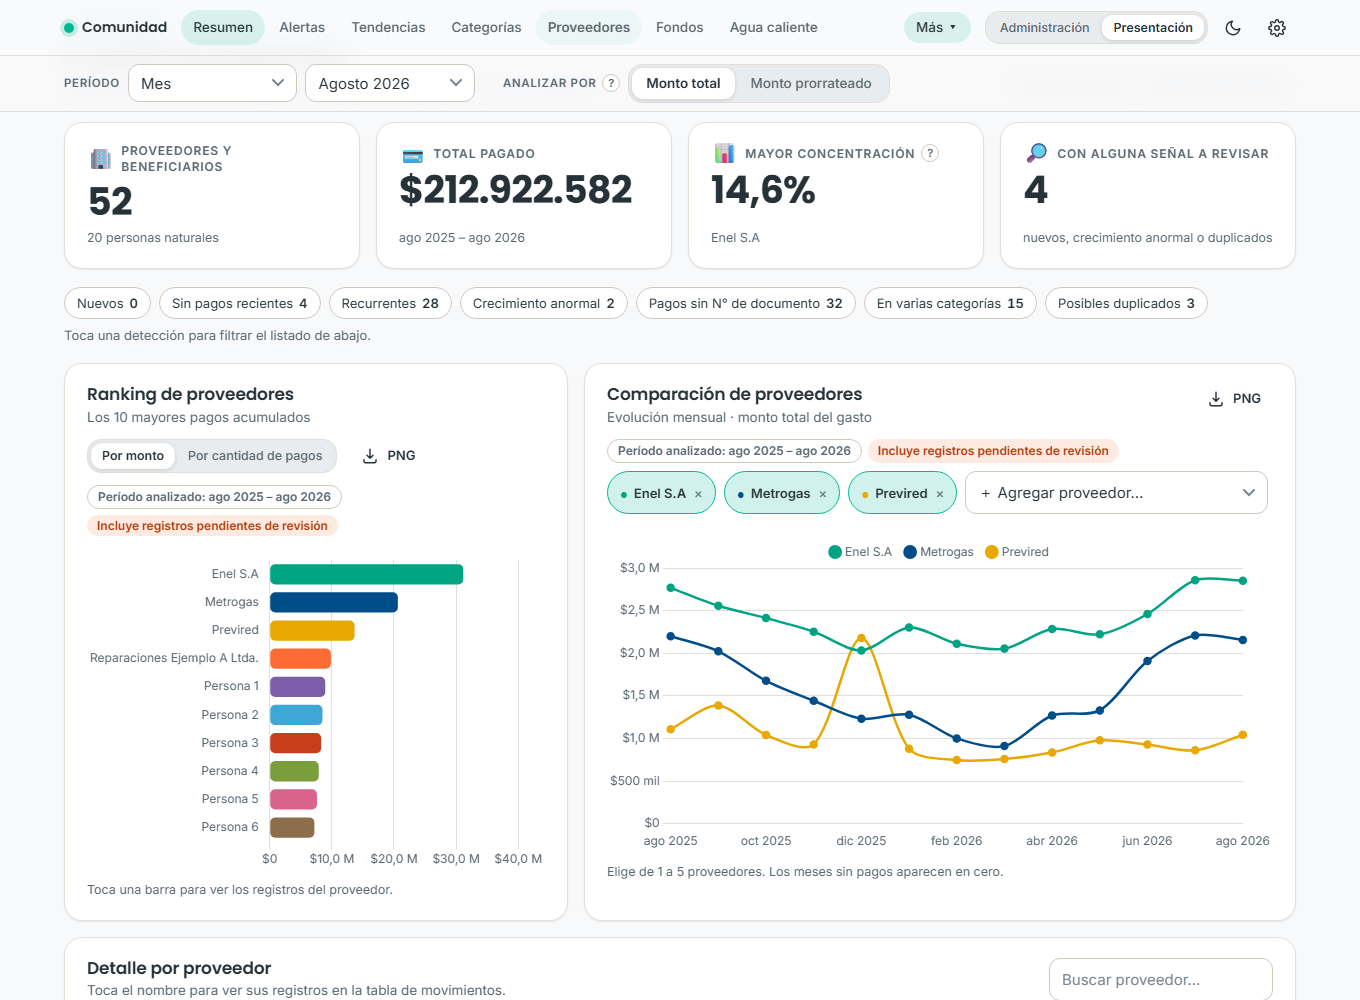Open the Mes period dropdown
This screenshot has width=1360, height=1000.
click(x=212, y=83)
